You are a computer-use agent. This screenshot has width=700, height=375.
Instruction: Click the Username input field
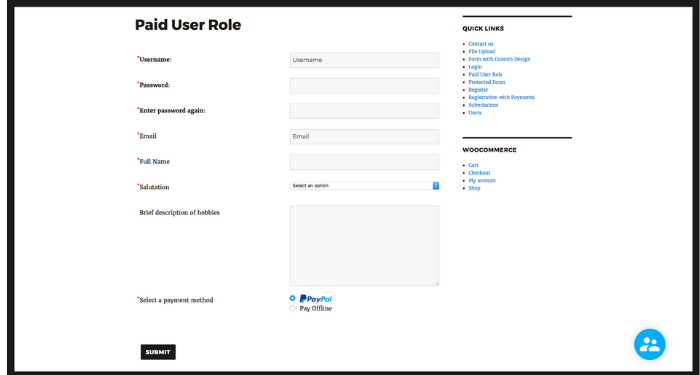point(364,60)
